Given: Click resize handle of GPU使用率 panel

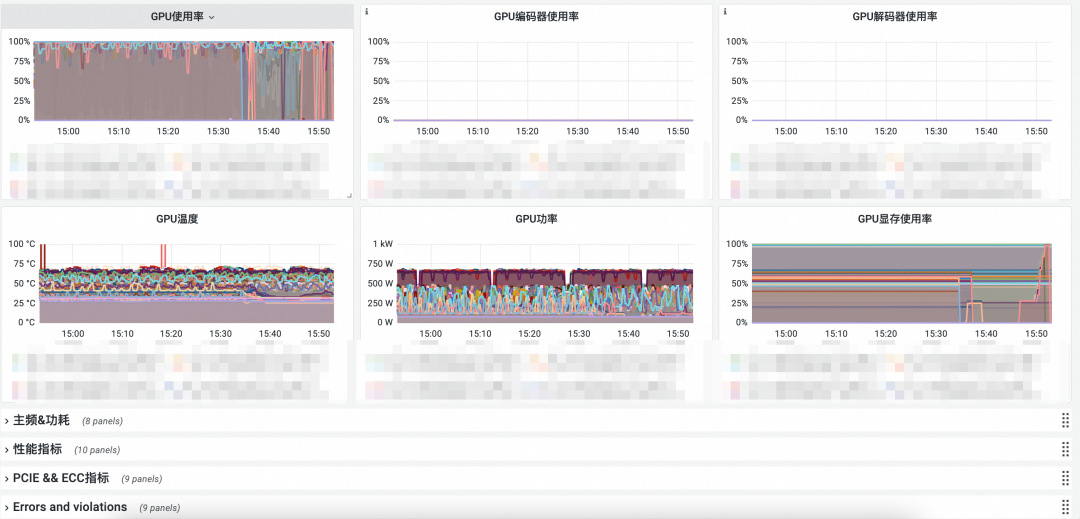Looking at the screenshot, I should click(x=350, y=195).
